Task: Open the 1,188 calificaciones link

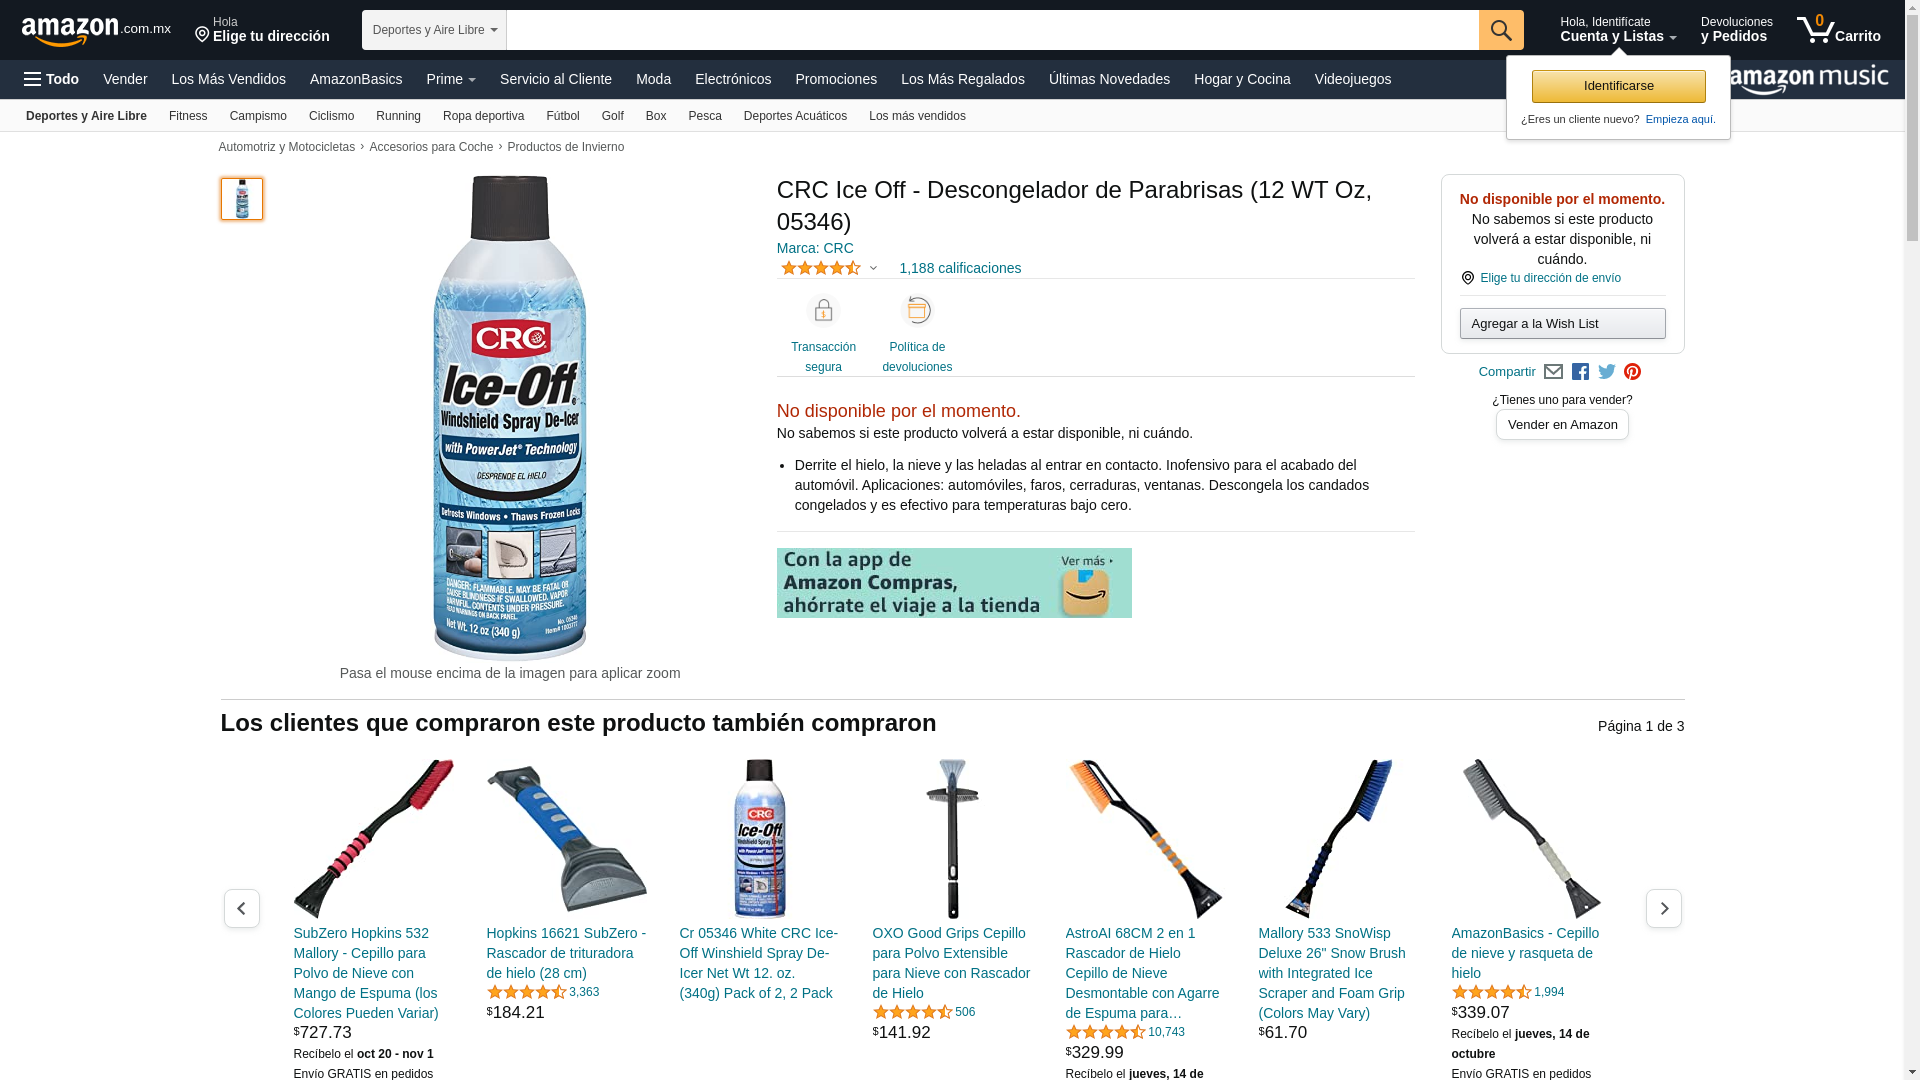Action: tap(960, 268)
